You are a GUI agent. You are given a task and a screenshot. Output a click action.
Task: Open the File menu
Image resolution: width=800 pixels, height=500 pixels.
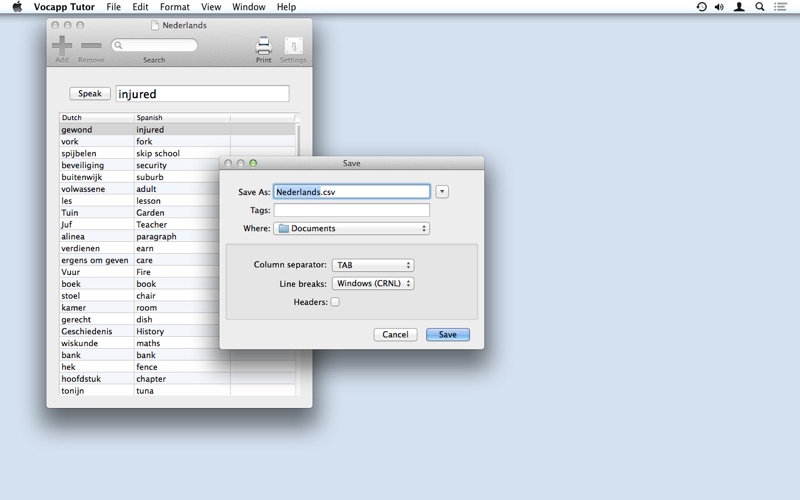pos(113,7)
